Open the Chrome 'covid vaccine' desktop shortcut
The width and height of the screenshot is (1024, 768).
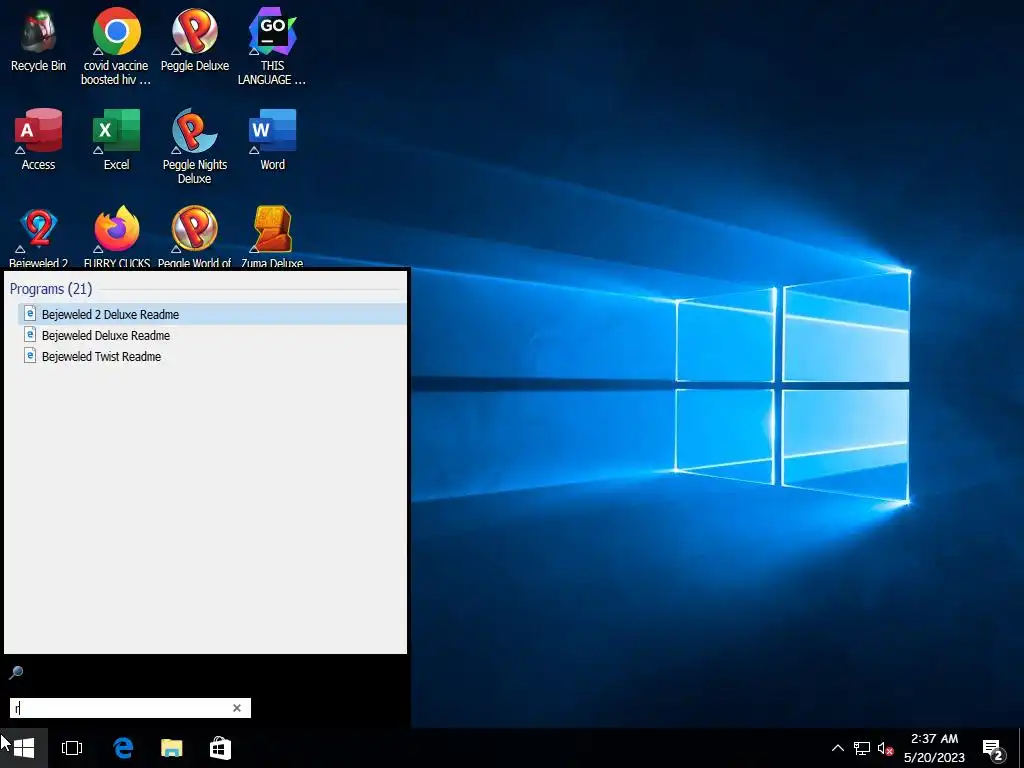[x=116, y=46]
